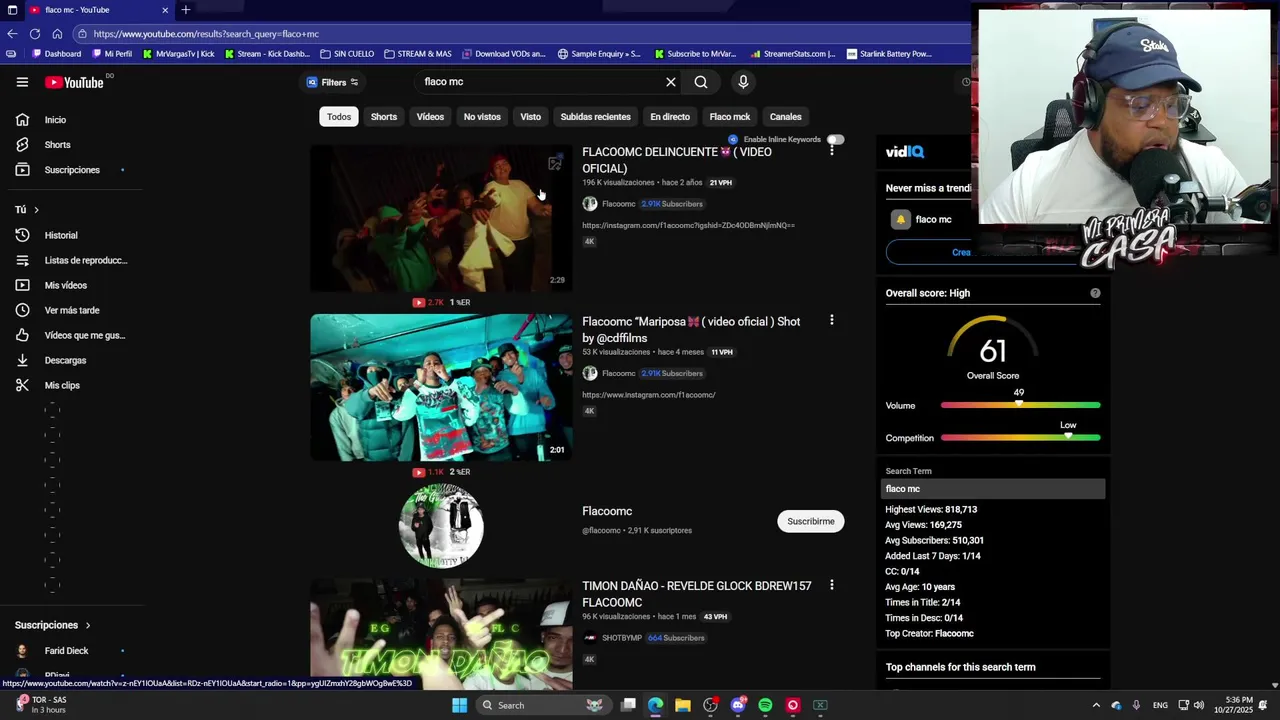Open the vidIQ logo panel
Viewport: 1280px width, 720px height.
905,152
